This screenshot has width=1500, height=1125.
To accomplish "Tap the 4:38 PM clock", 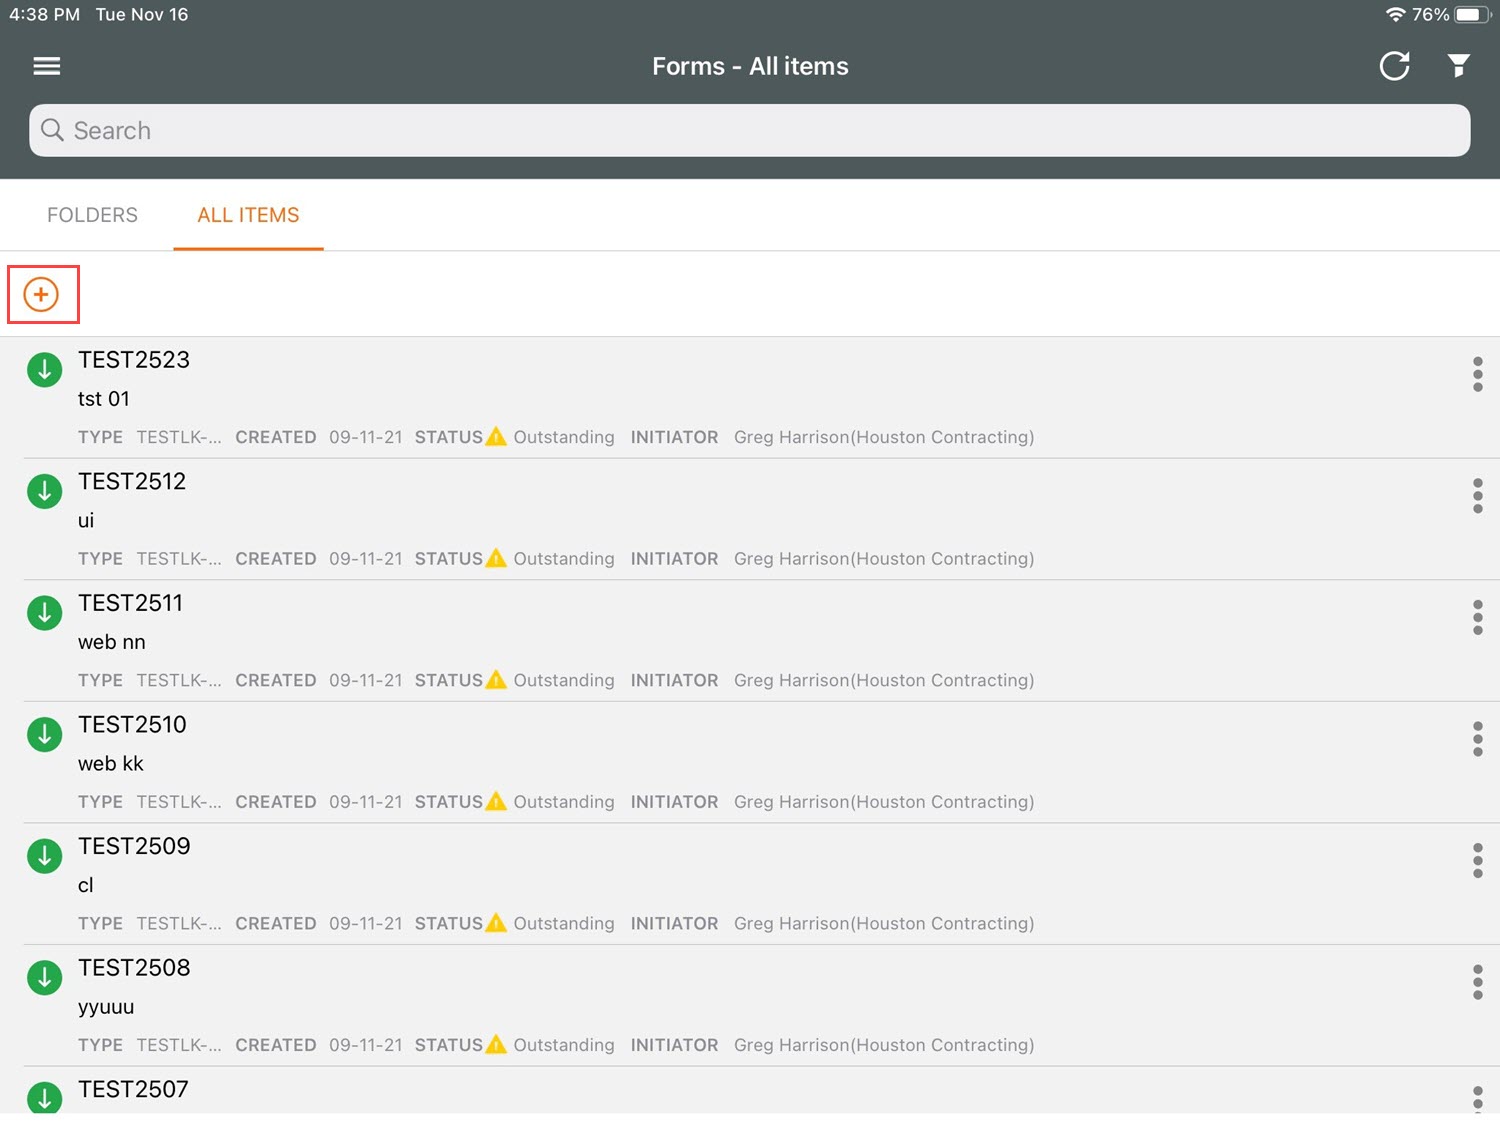I will (x=45, y=14).
